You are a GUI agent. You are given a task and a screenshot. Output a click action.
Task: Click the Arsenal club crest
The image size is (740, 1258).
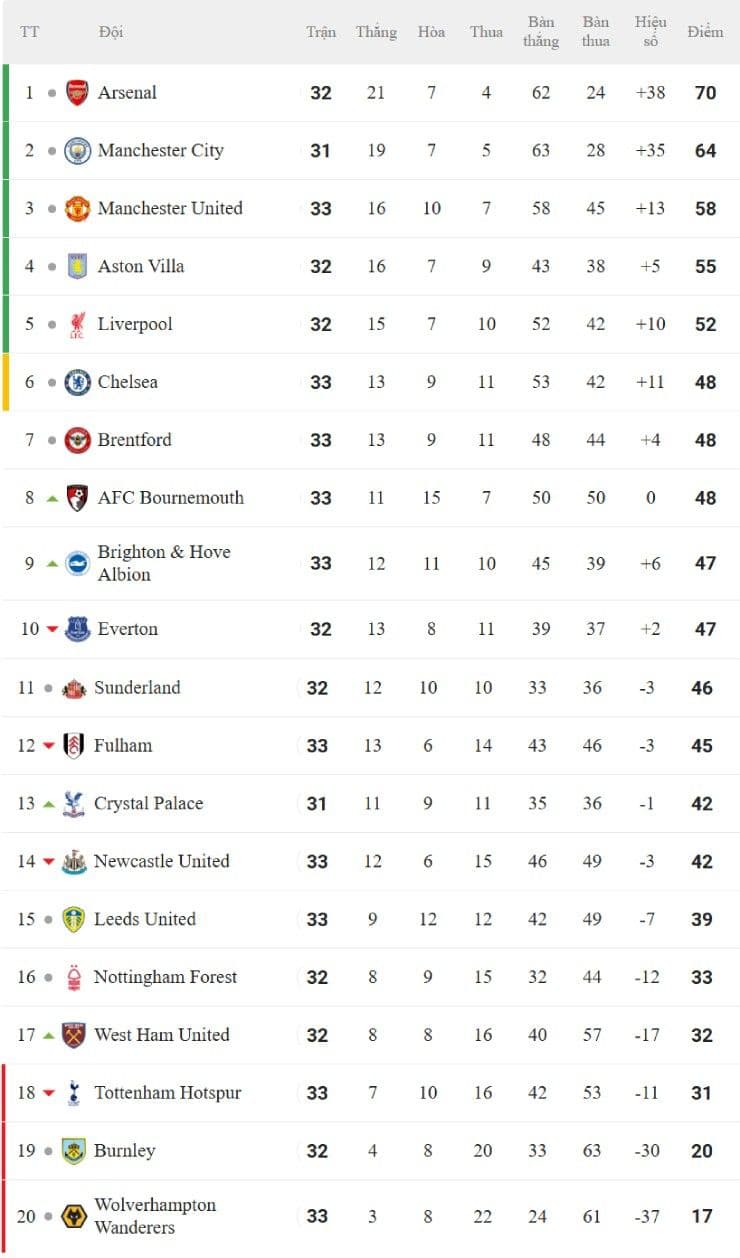[77, 93]
